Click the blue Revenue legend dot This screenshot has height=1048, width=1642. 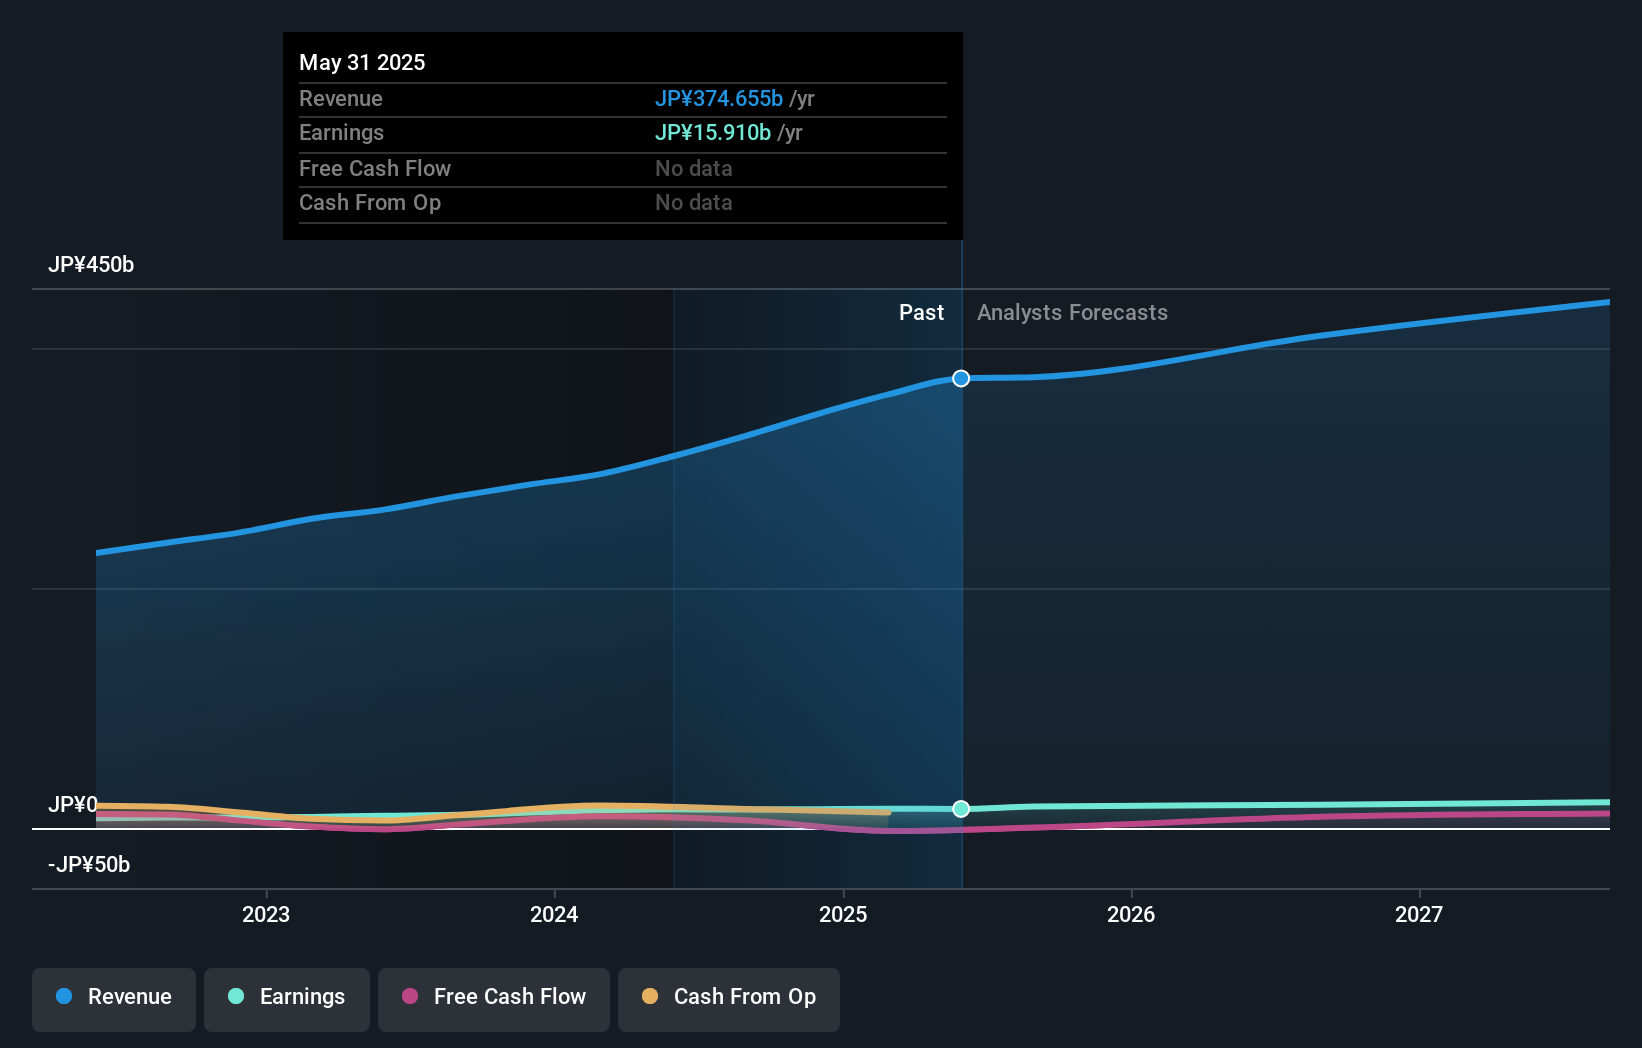click(x=64, y=996)
